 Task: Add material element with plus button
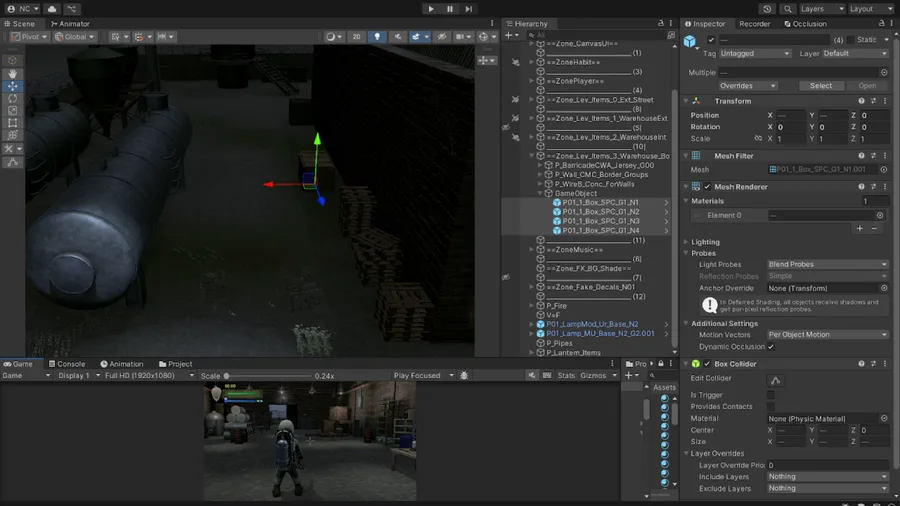click(x=859, y=228)
